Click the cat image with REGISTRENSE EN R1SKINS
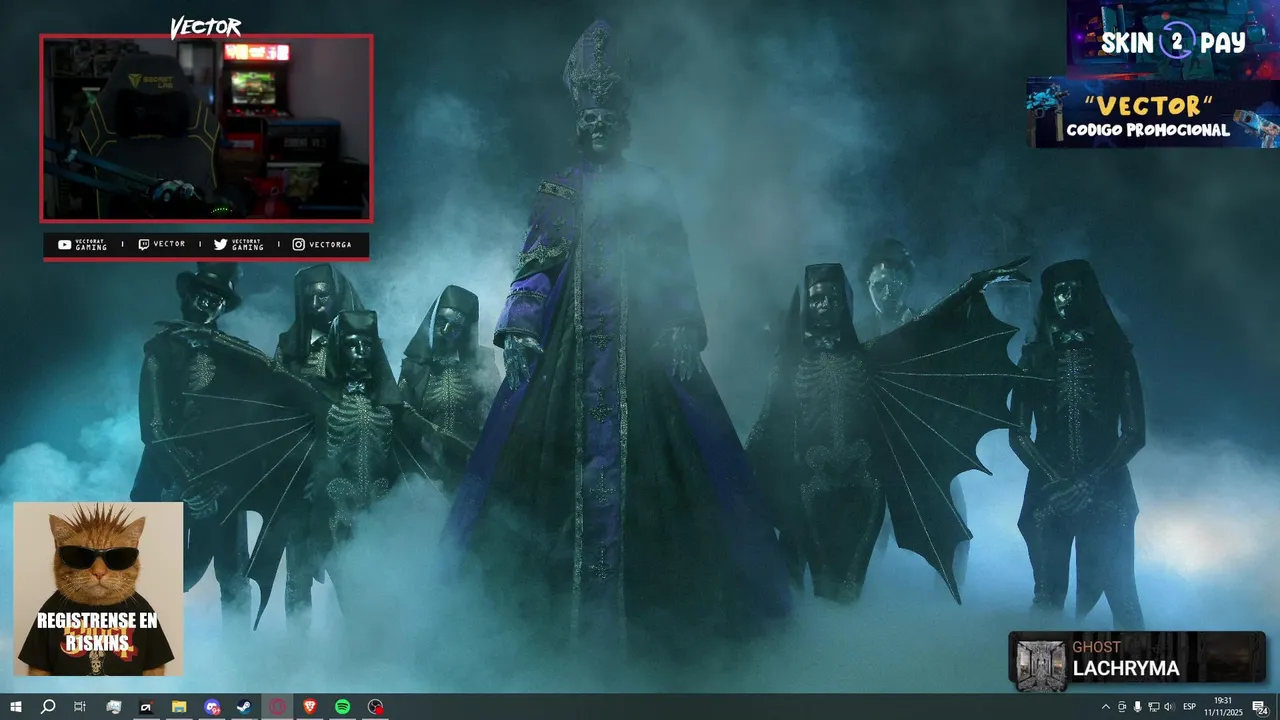1280x720 pixels. (x=98, y=589)
